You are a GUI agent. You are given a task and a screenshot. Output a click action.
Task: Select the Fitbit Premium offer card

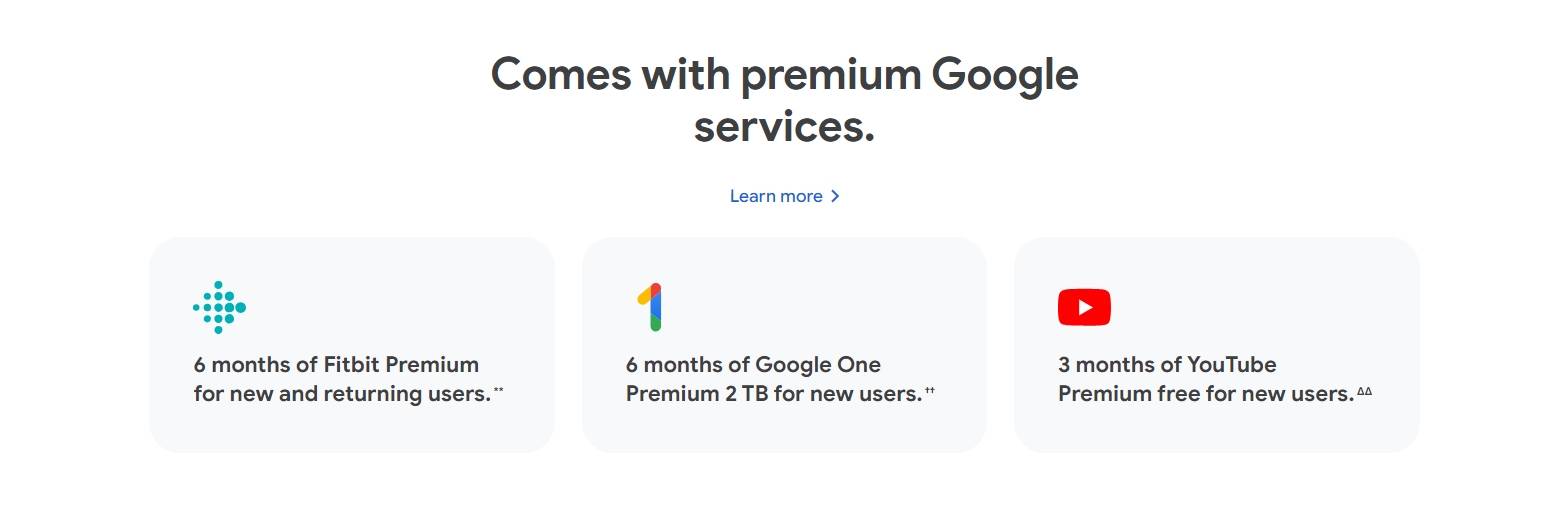coord(352,345)
